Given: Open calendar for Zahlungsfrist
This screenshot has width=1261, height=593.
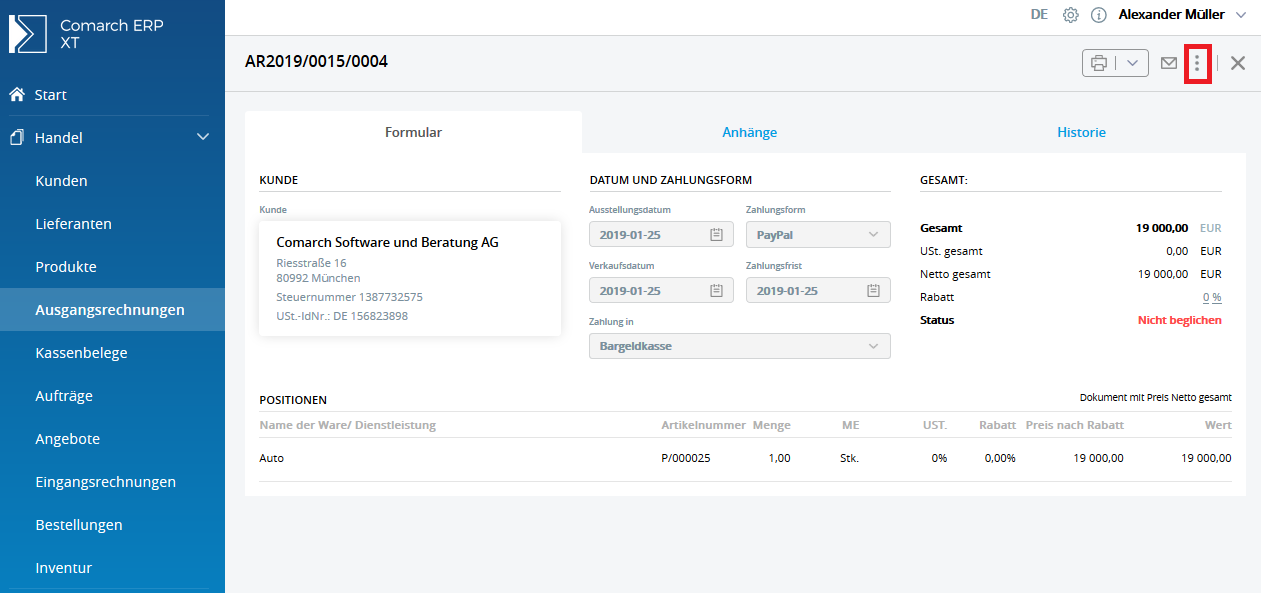Looking at the screenshot, I should click(873, 291).
